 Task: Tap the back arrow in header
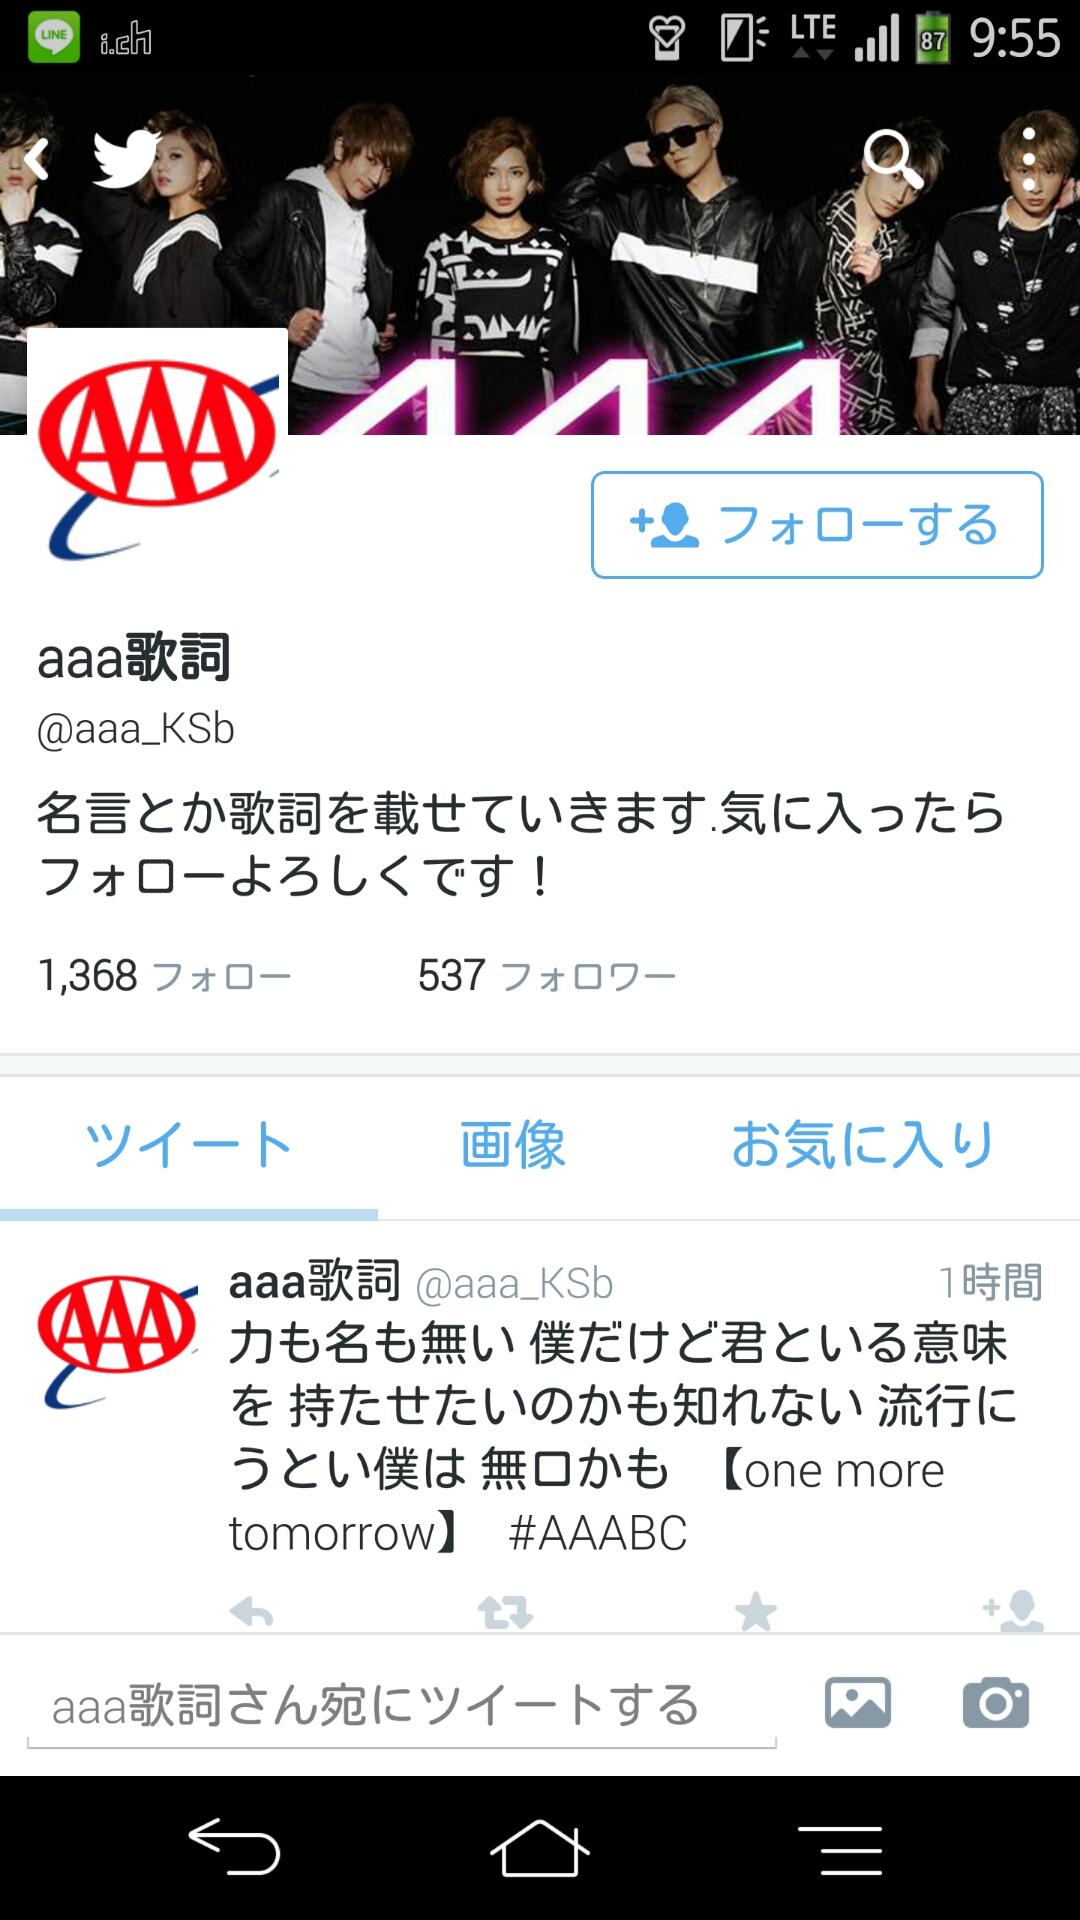point(37,159)
